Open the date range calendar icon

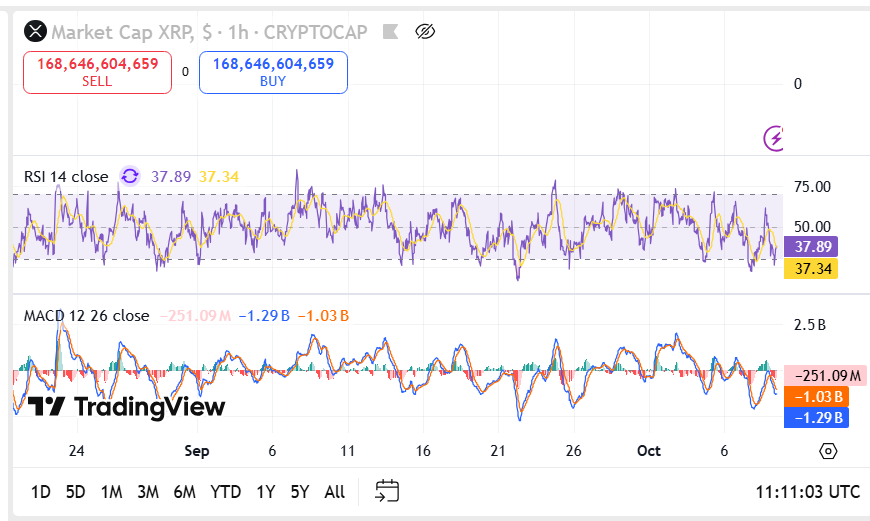(x=387, y=491)
